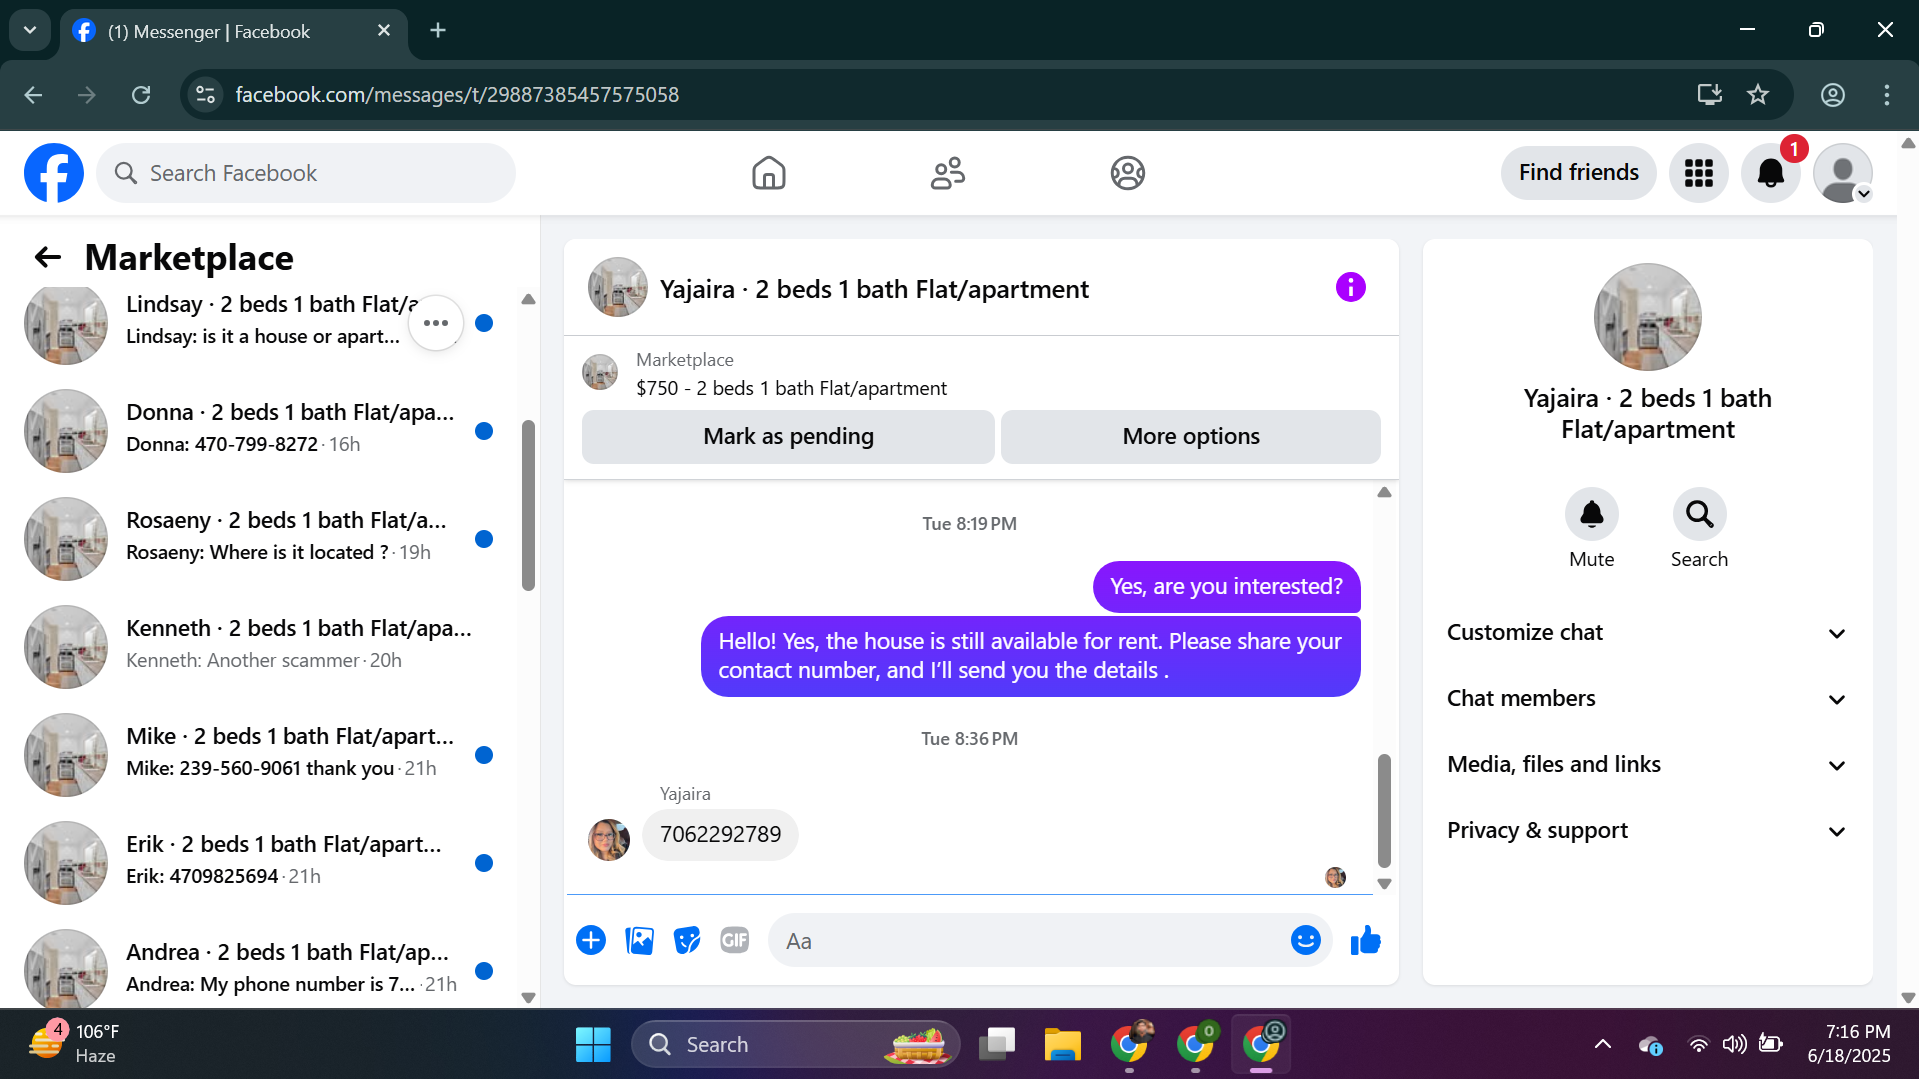
Task: Open the Groups icon in top navigation
Action: point(1127,173)
